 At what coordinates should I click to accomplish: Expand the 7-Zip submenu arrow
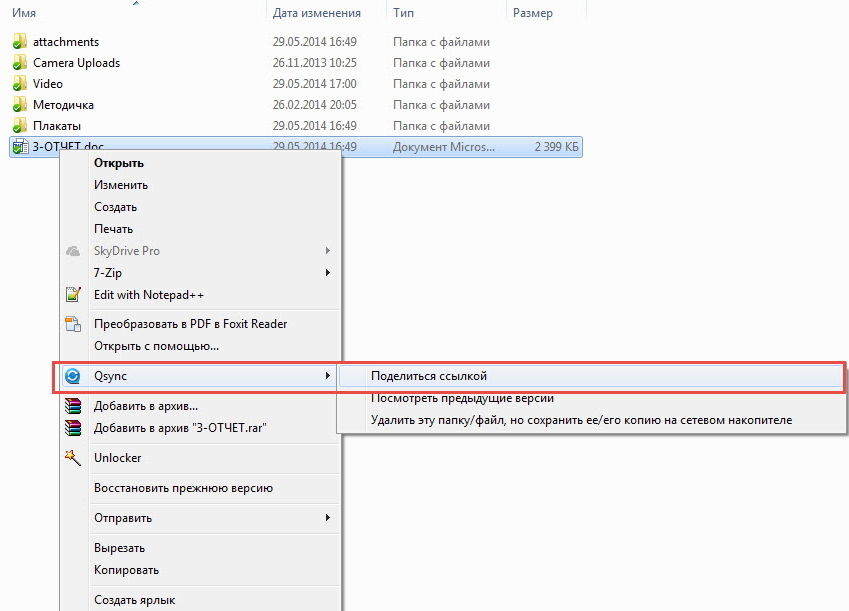pos(328,272)
